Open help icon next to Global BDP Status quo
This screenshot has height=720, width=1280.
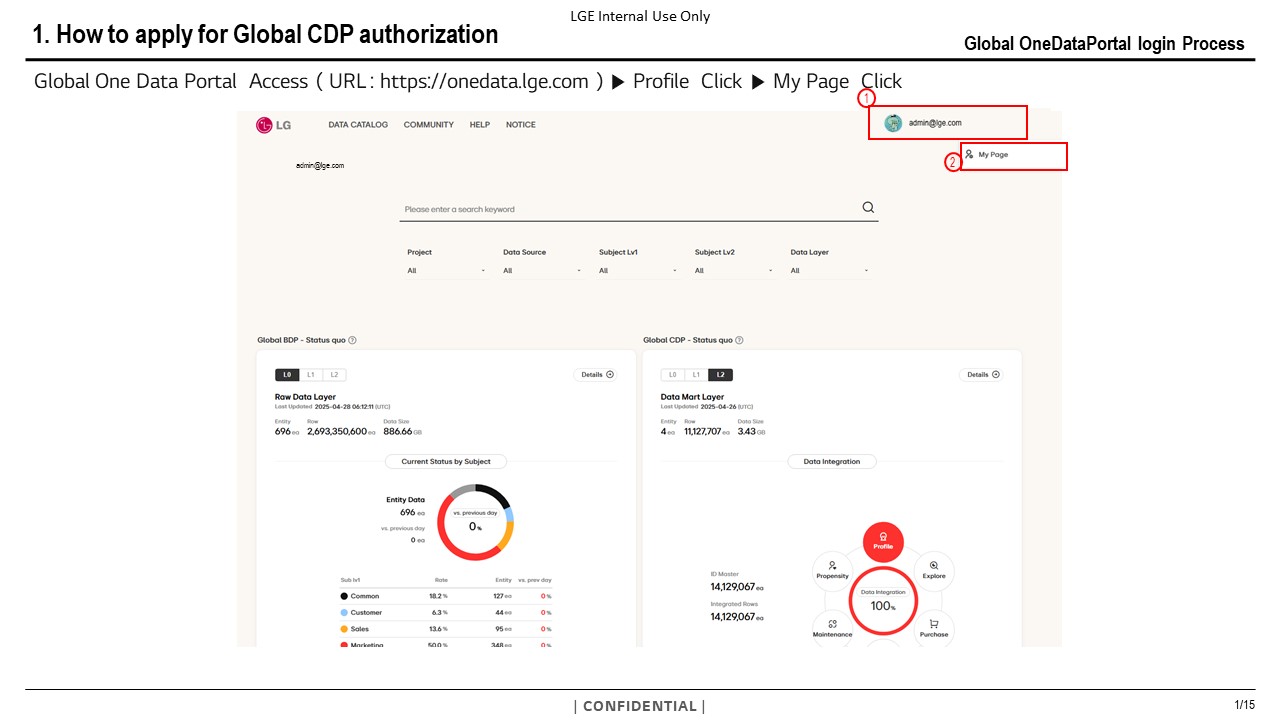coord(352,340)
